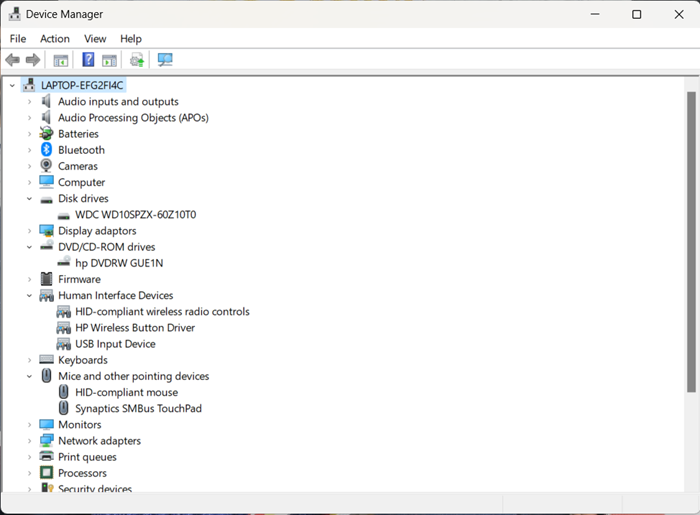Click Scan for hardware changes icon
The width and height of the screenshot is (700, 515).
pyautogui.click(x=165, y=60)
